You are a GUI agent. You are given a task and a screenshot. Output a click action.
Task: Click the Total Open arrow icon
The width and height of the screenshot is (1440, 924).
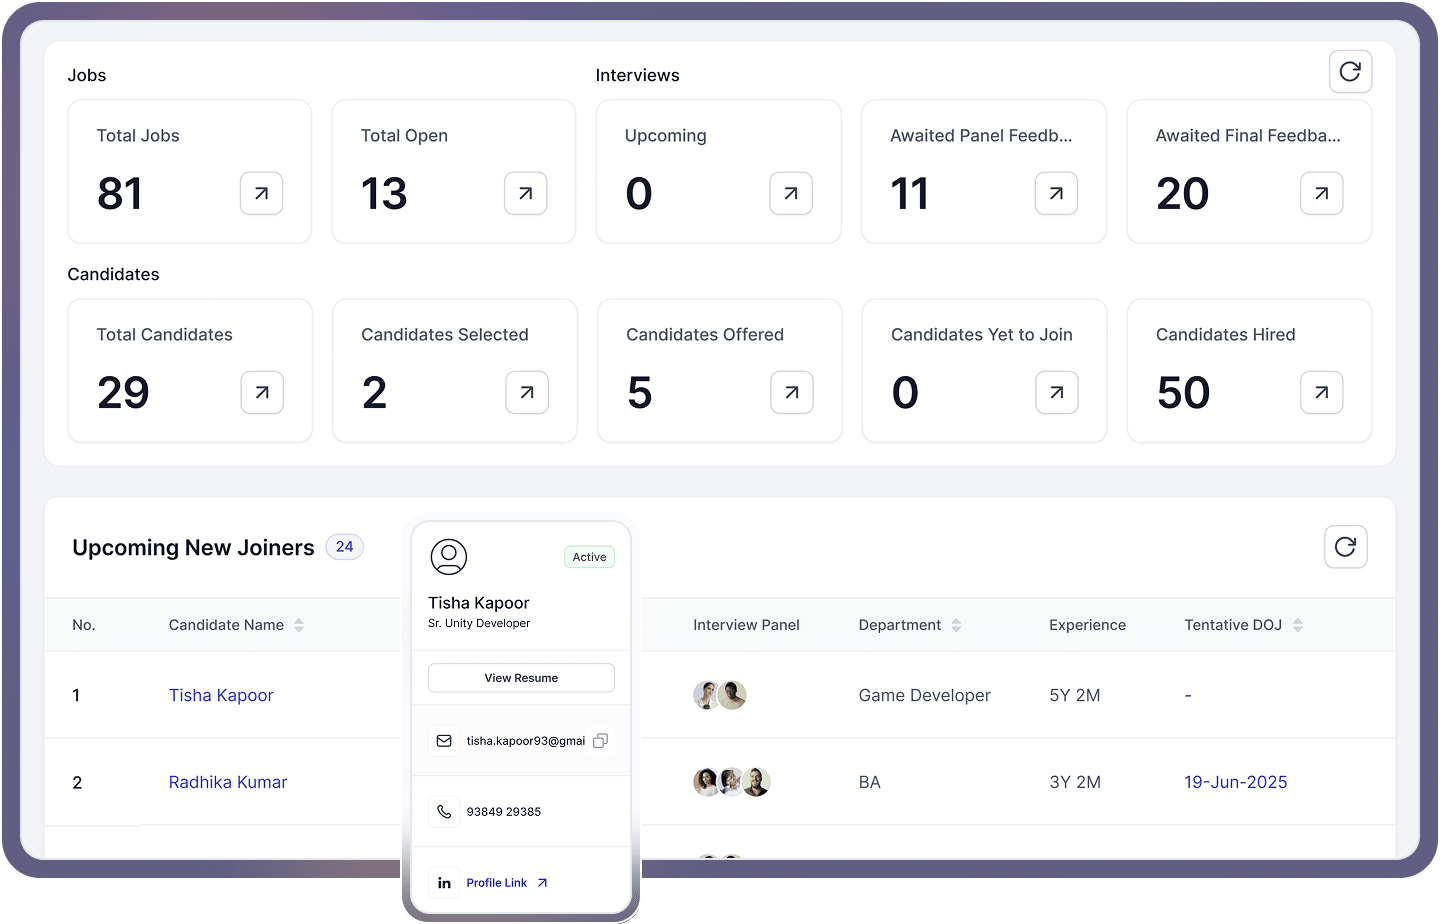click(x=525, y=193)
